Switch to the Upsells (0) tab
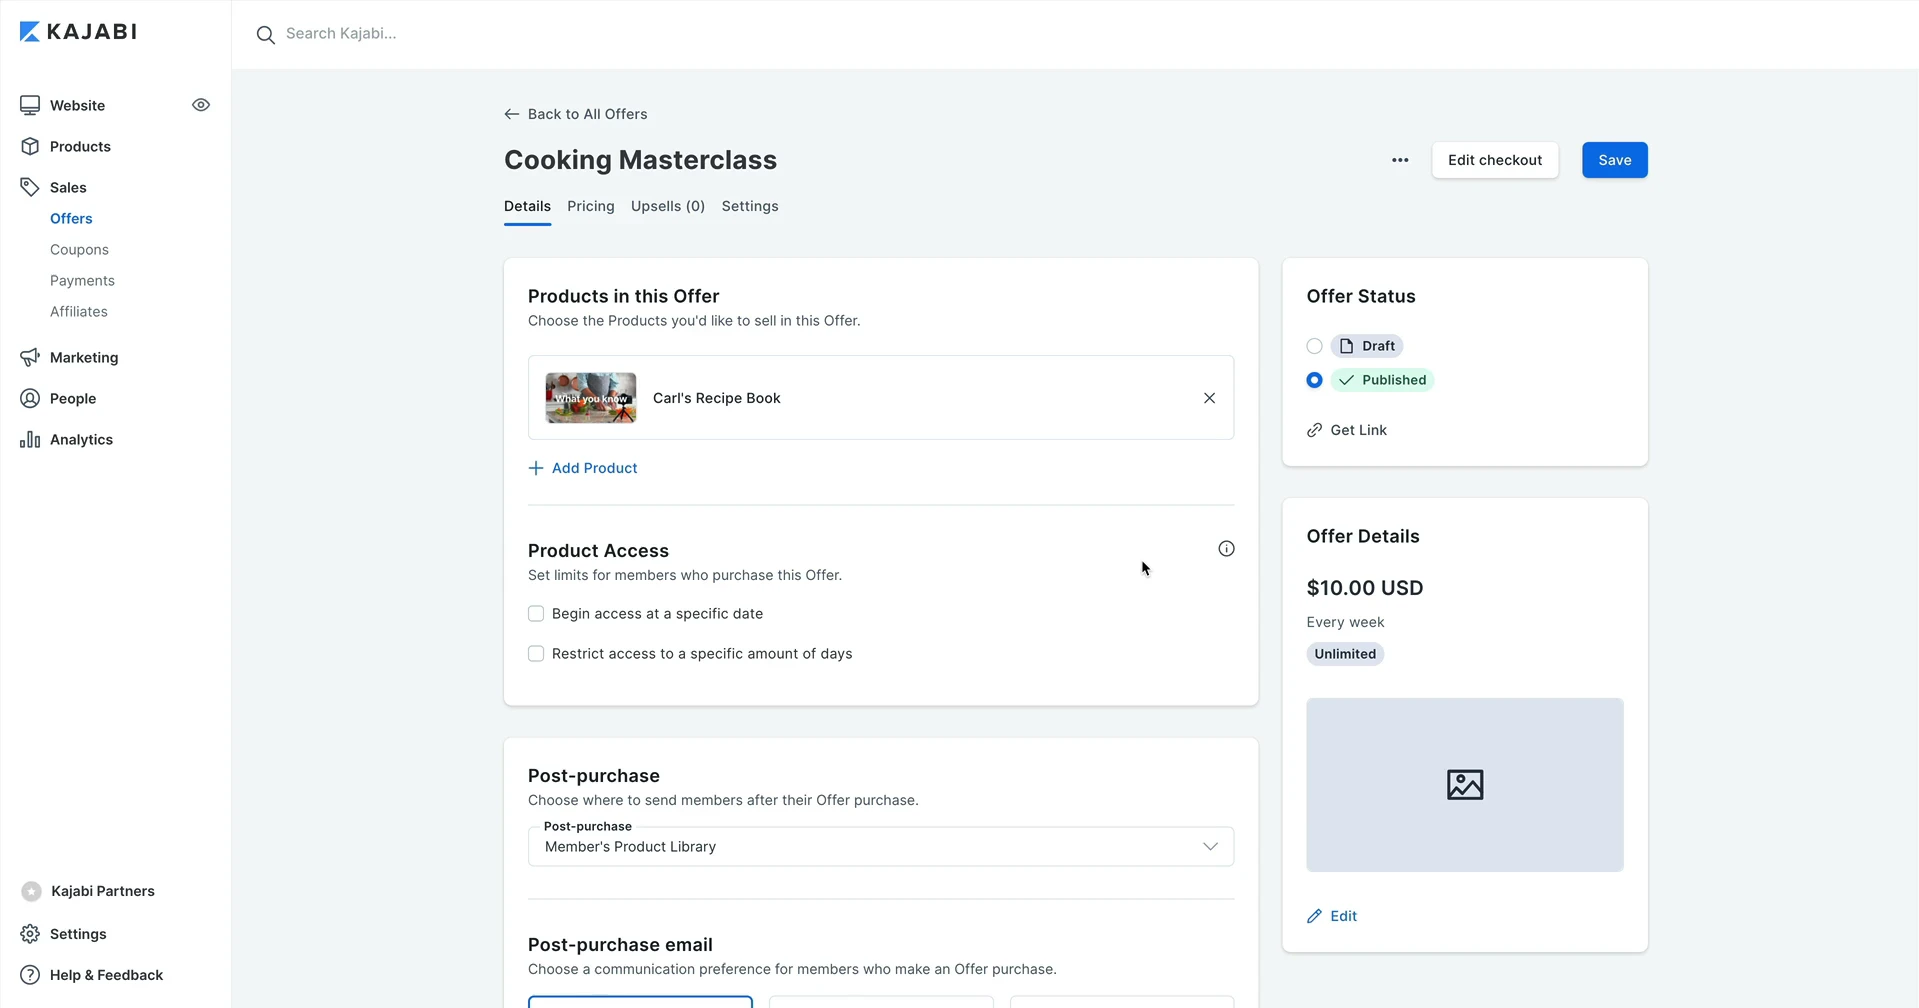Image resolution: width=1919 pixels, height=1008 pixels. click(668, 206)
